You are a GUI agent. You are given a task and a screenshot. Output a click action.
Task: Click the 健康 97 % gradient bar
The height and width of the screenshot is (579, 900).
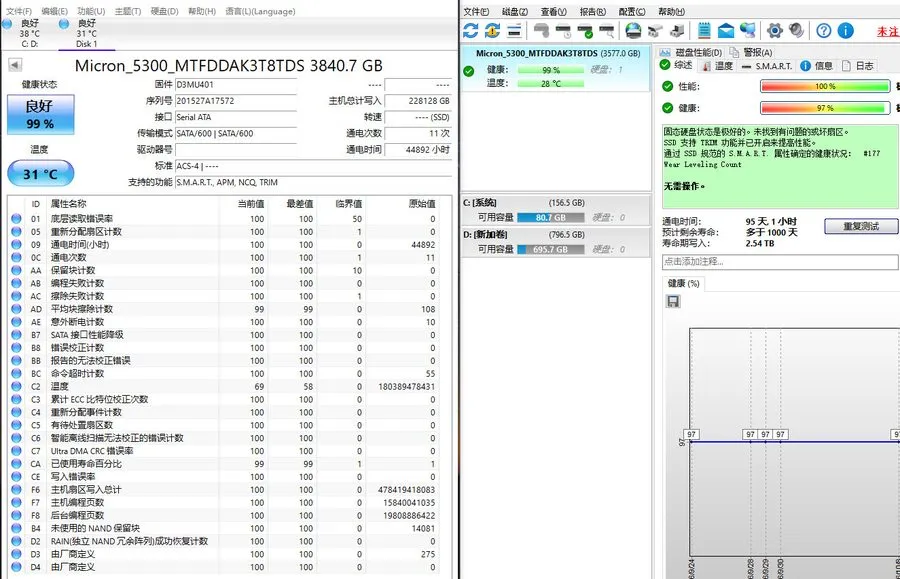pos(825,108)
